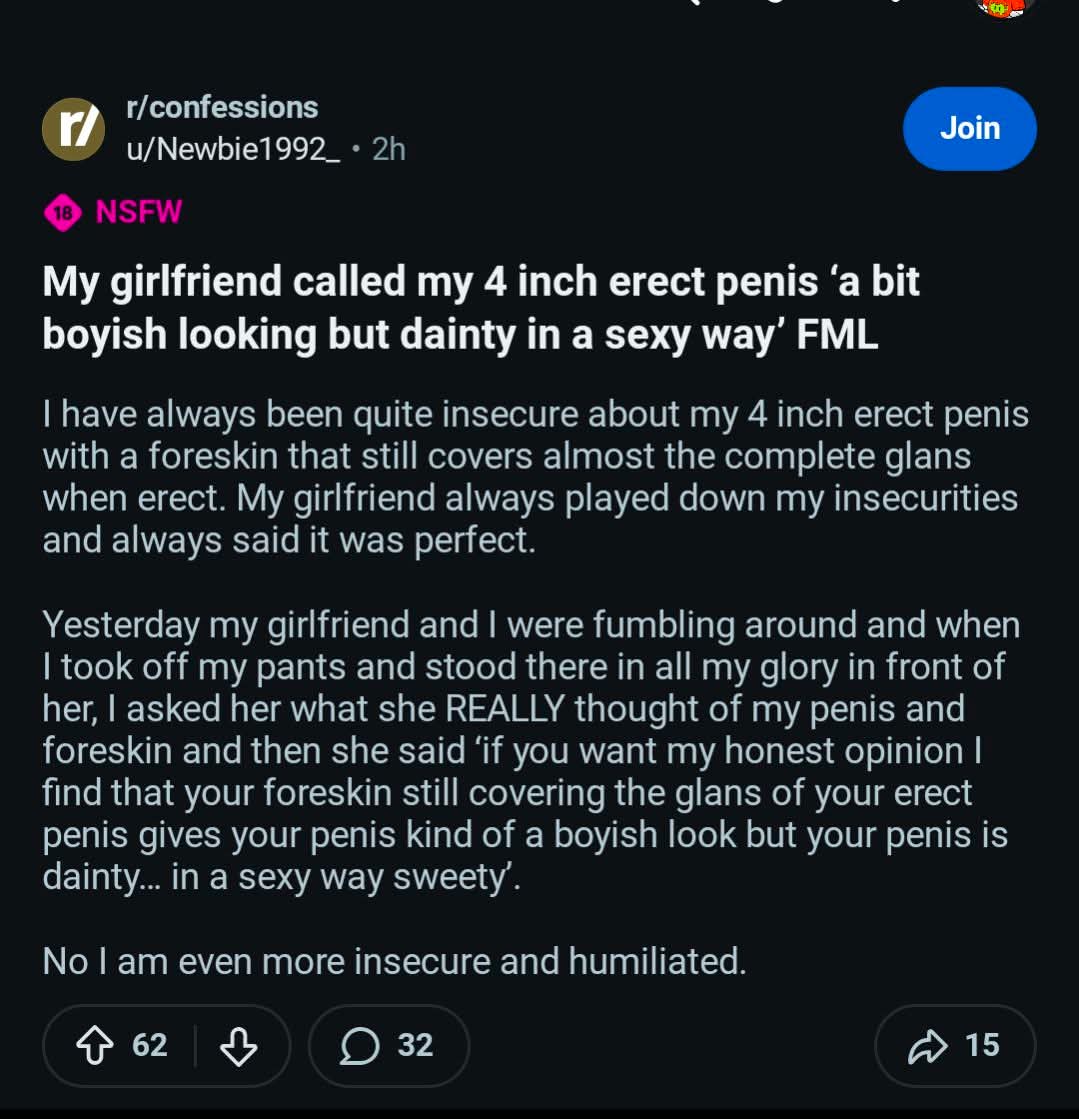1079x1119 pixels.
Task: Tap the 62 upvote count
Action: [150, 1046]
